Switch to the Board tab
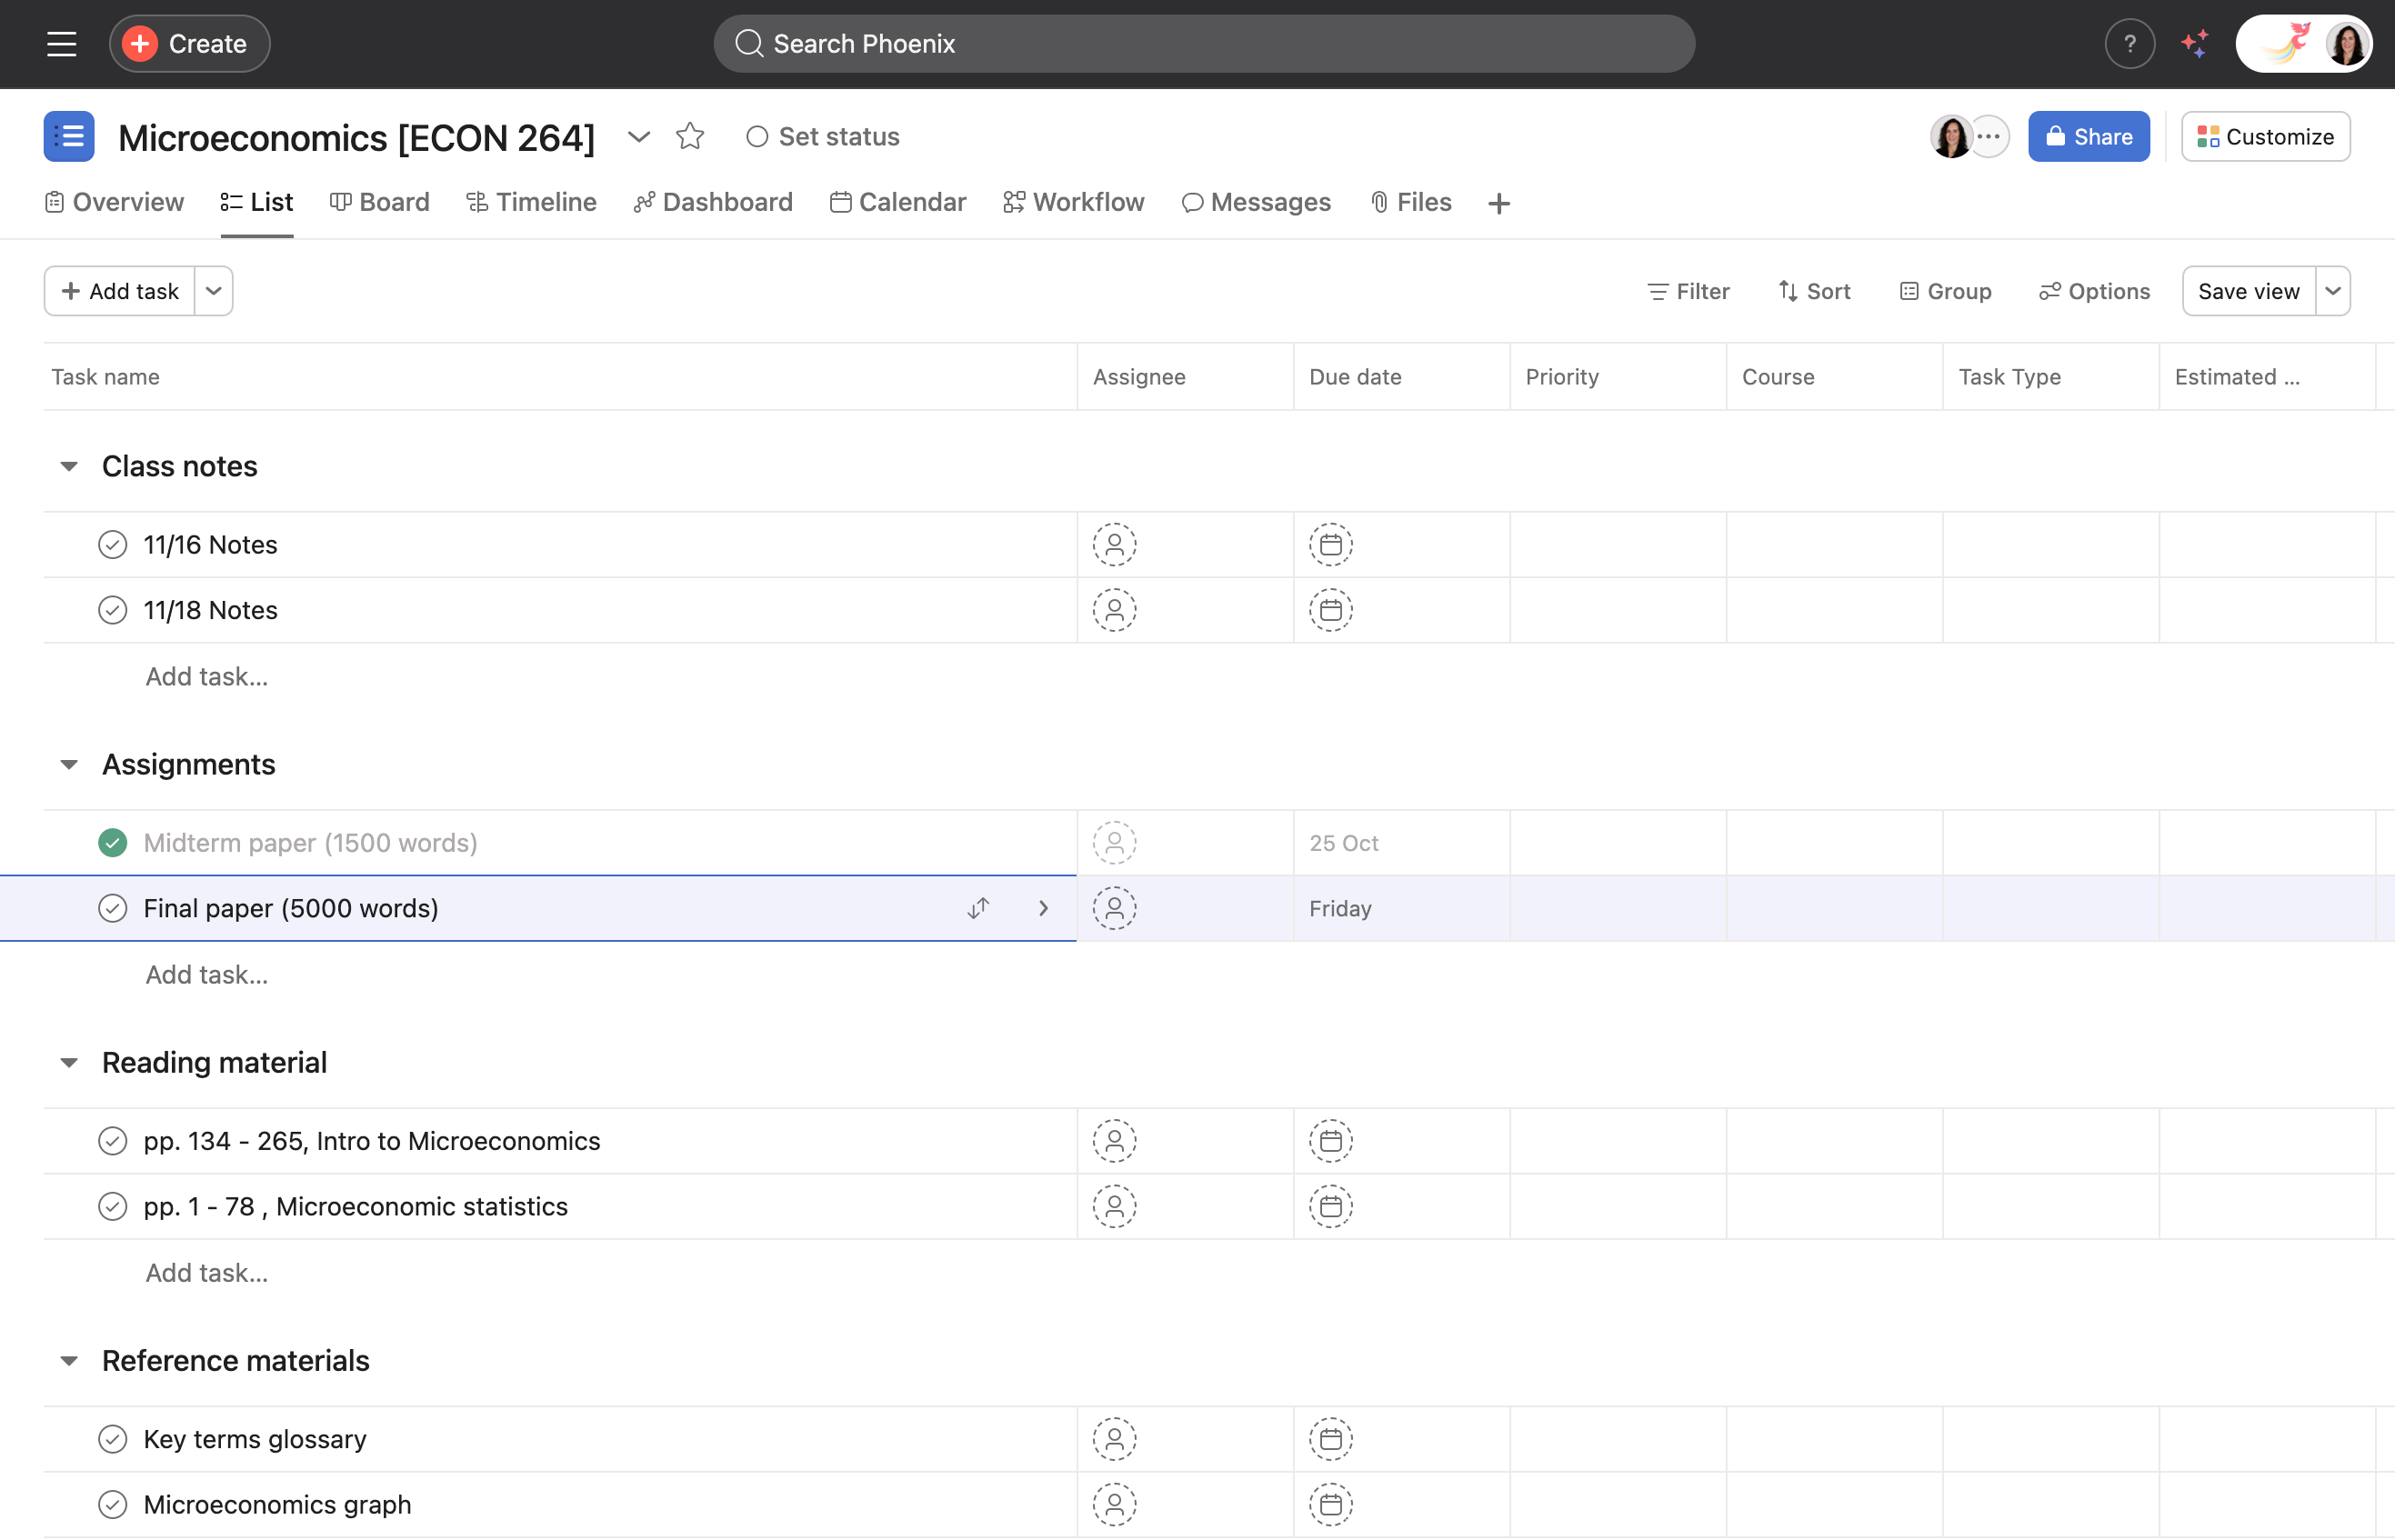 380,202
